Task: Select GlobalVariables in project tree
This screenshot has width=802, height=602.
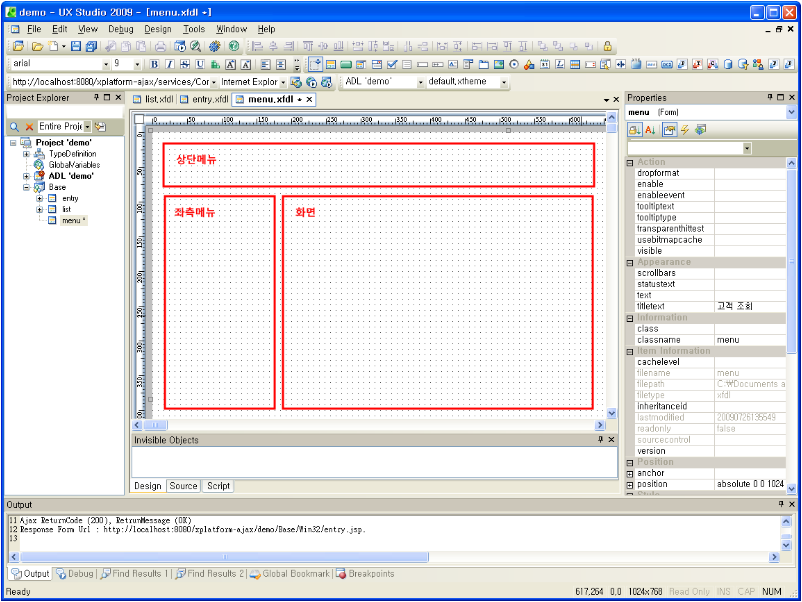Action: [74, 165]
